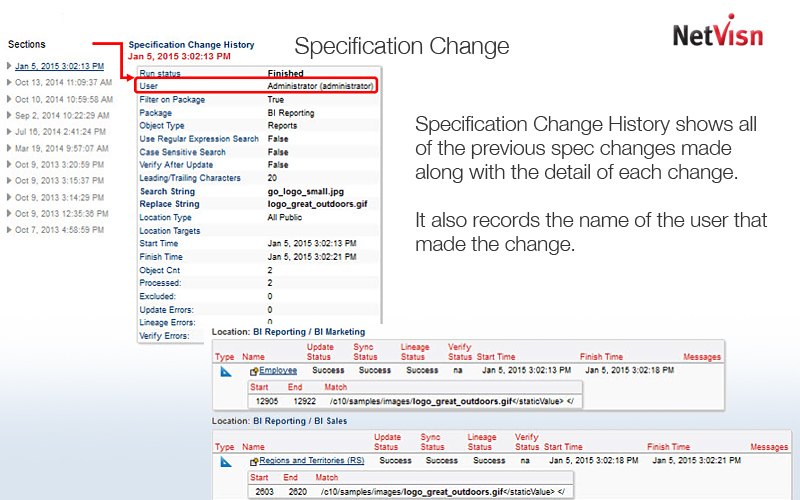Expand the Oct 10, 2014 10:59:58 AM section arrow
This screenshot has width=800, height=500.
click(9, 99)
